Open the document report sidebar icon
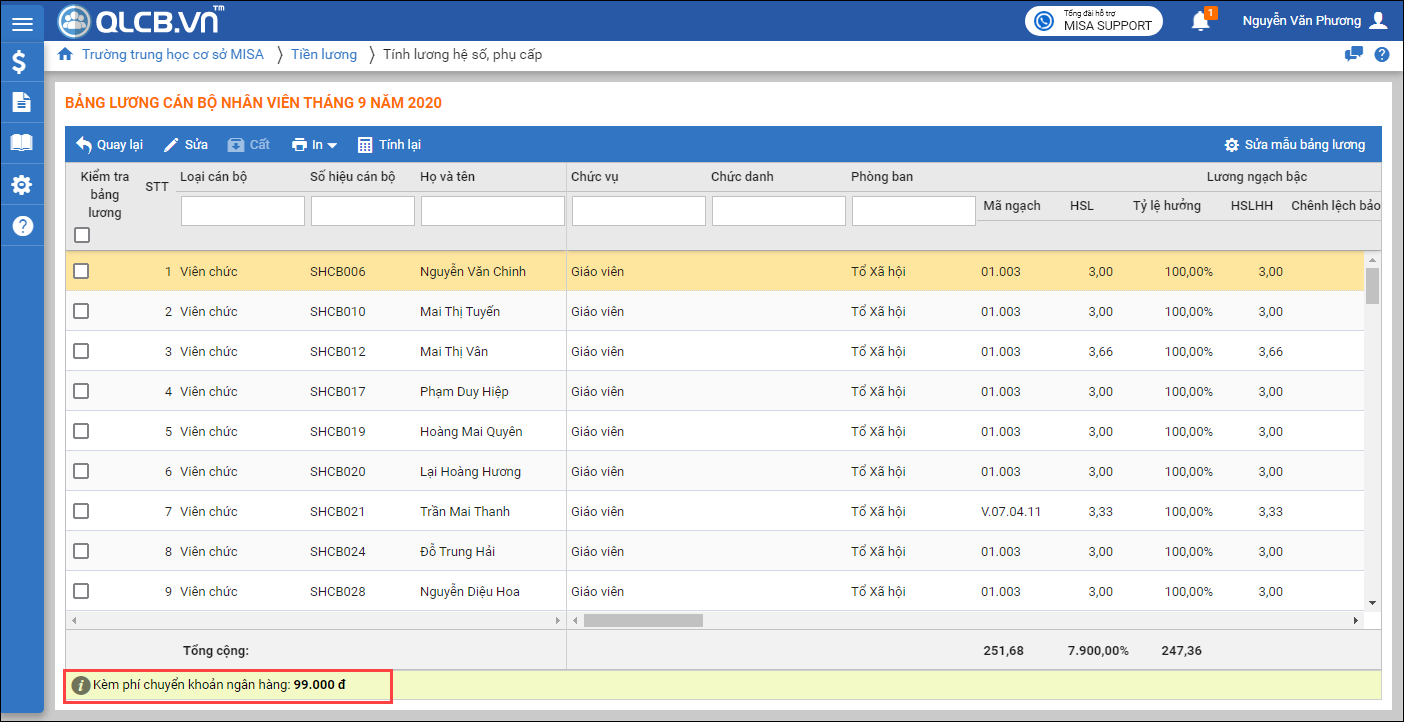Image resolution: width=1404 pixels, height=722 pixels. pyautogui.click(x=21, y=102)
